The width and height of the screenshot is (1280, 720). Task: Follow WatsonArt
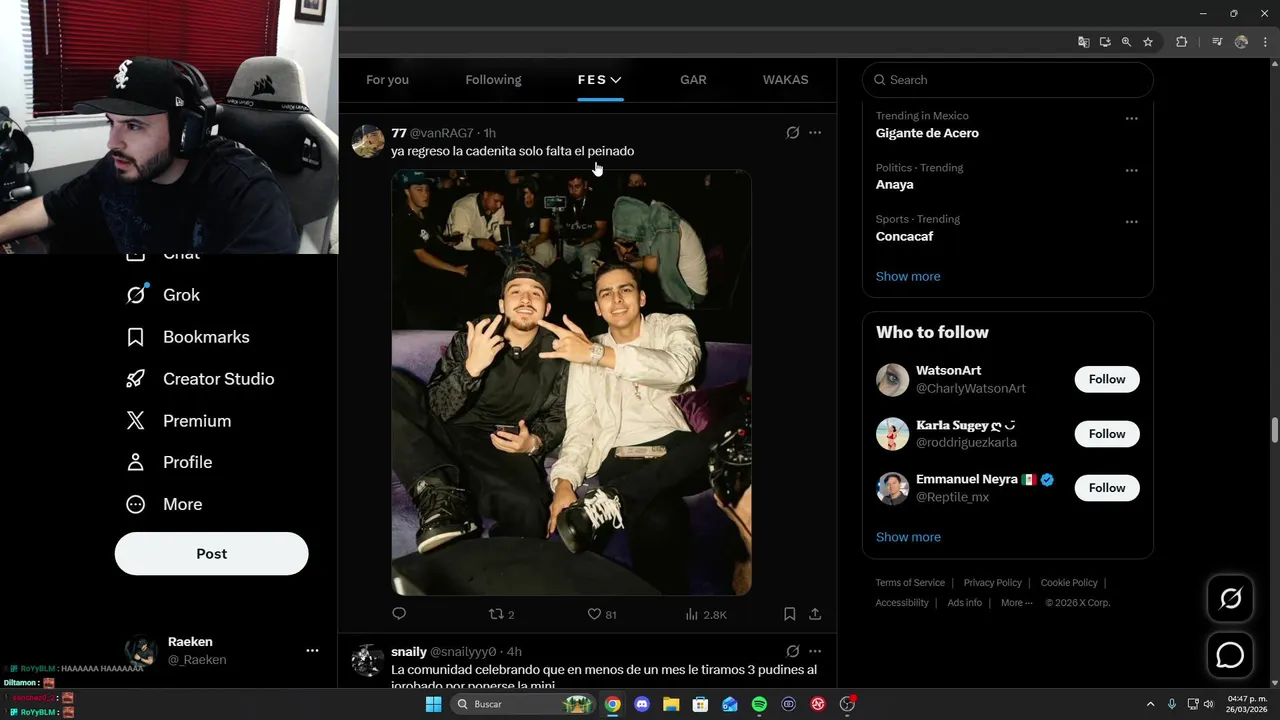[1107, 379]
